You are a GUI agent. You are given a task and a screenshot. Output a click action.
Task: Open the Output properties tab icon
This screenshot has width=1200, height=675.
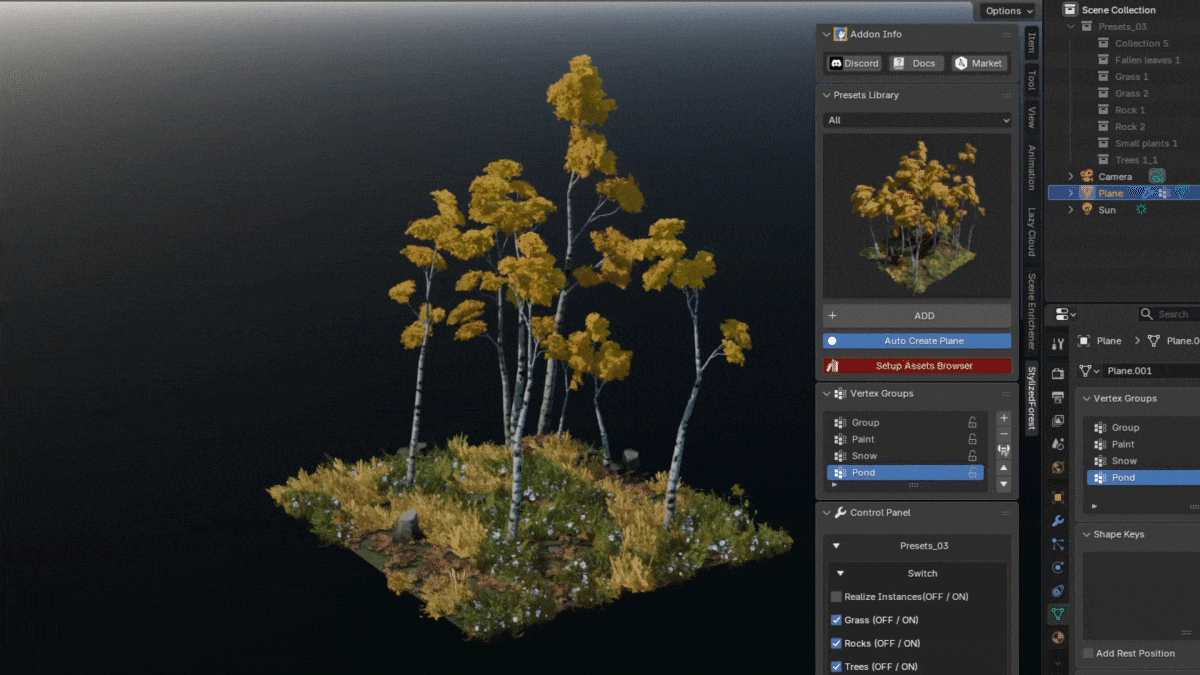tap(1058, 397)
